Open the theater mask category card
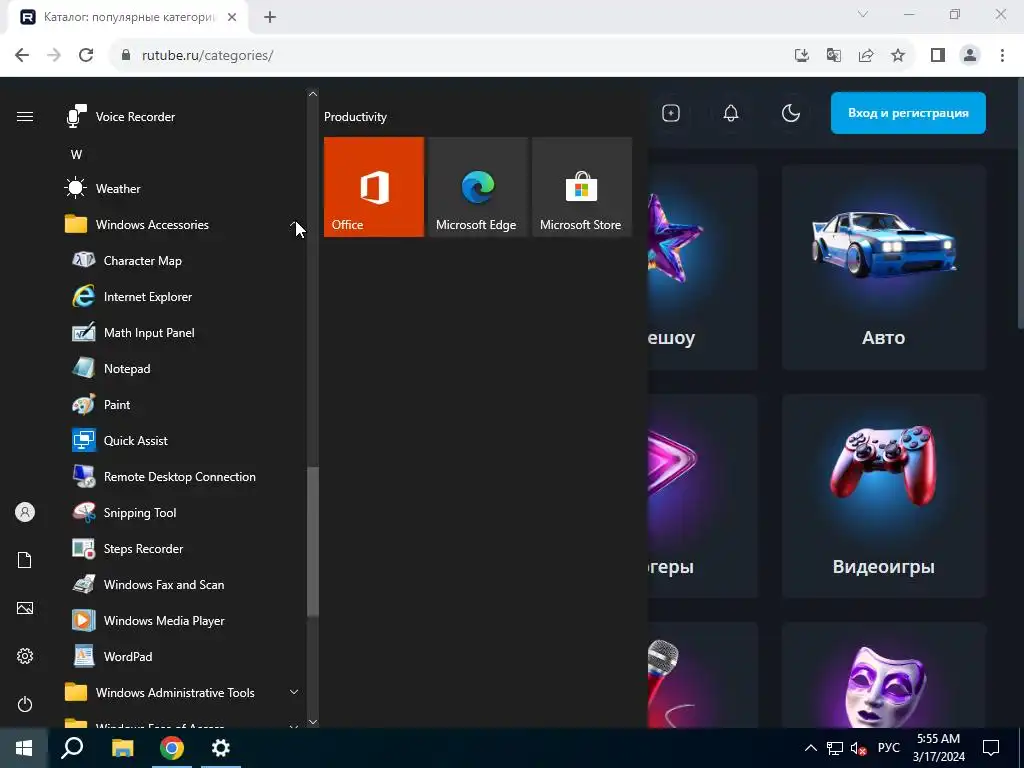 pos(884,675)
